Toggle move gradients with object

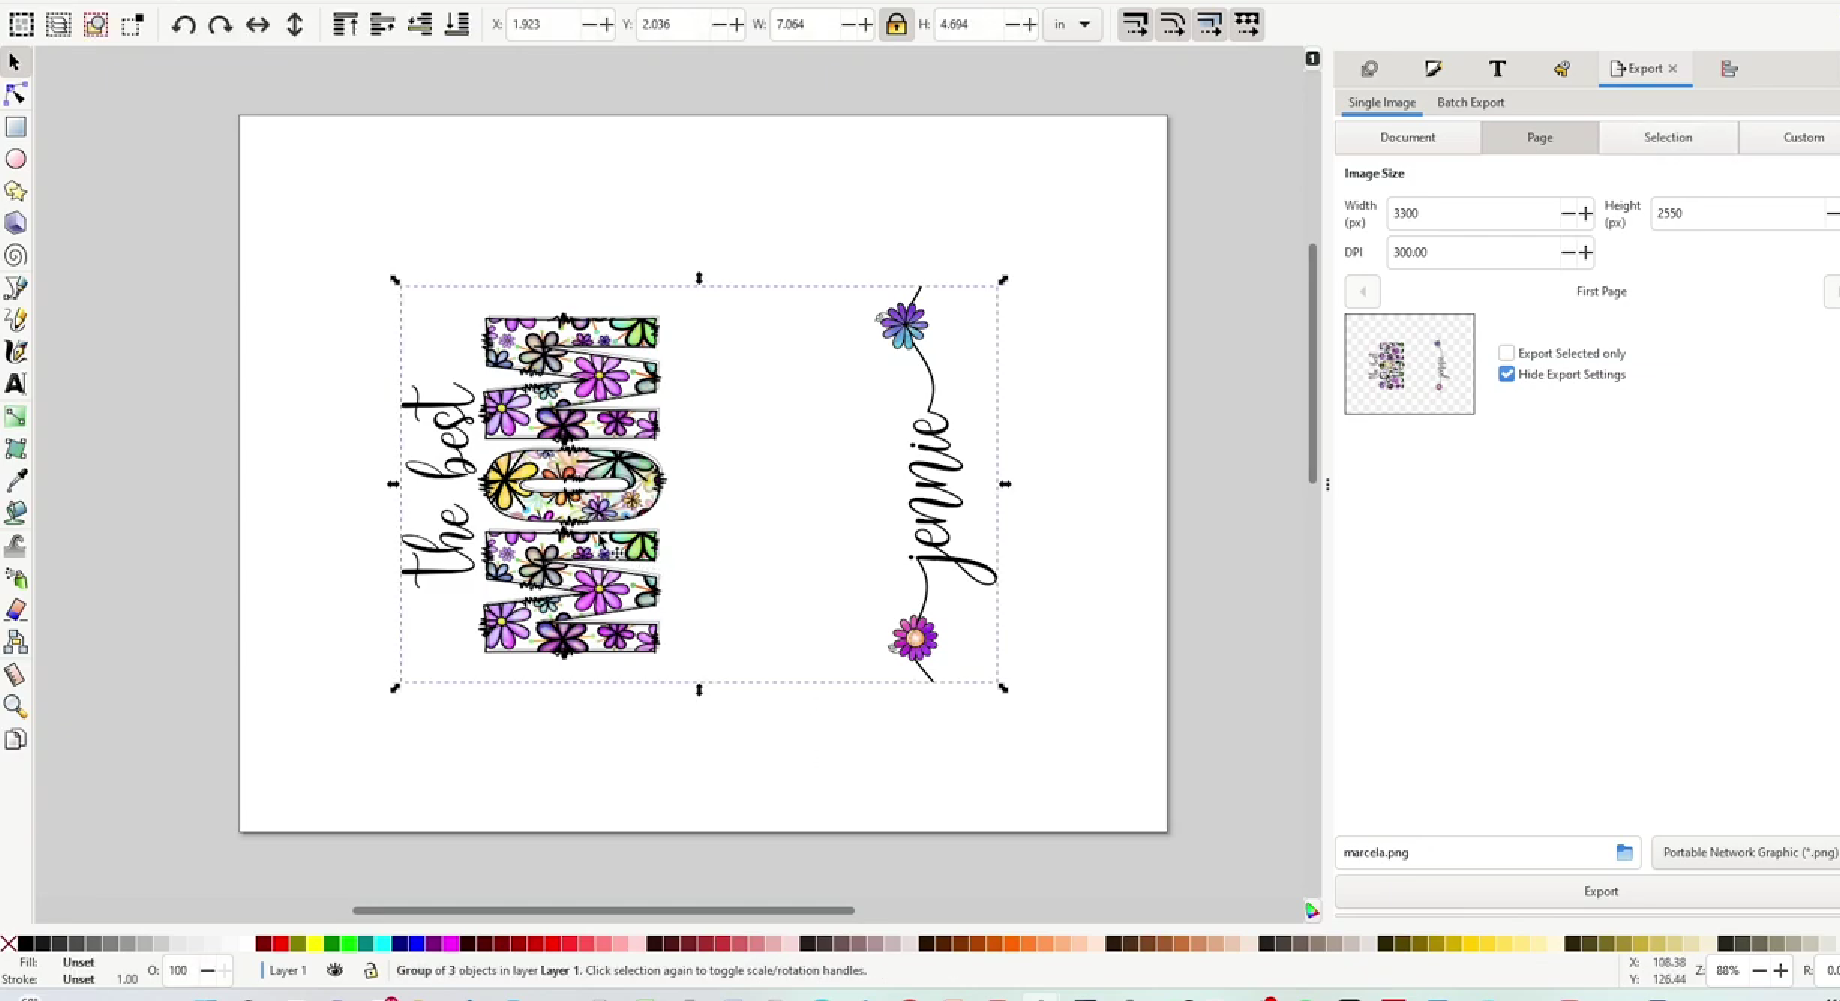click(x=1209, y=24)
